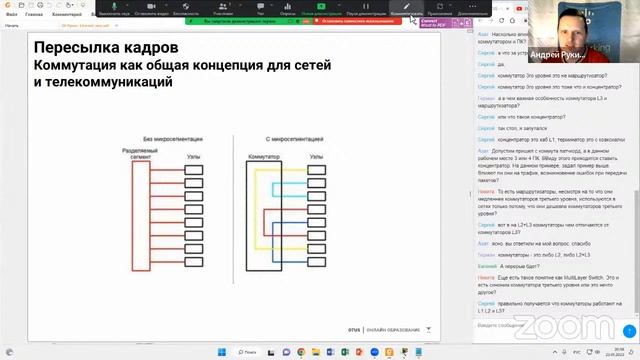
Task: Open the Файл menu in the editor
Action: pos(11,14)
